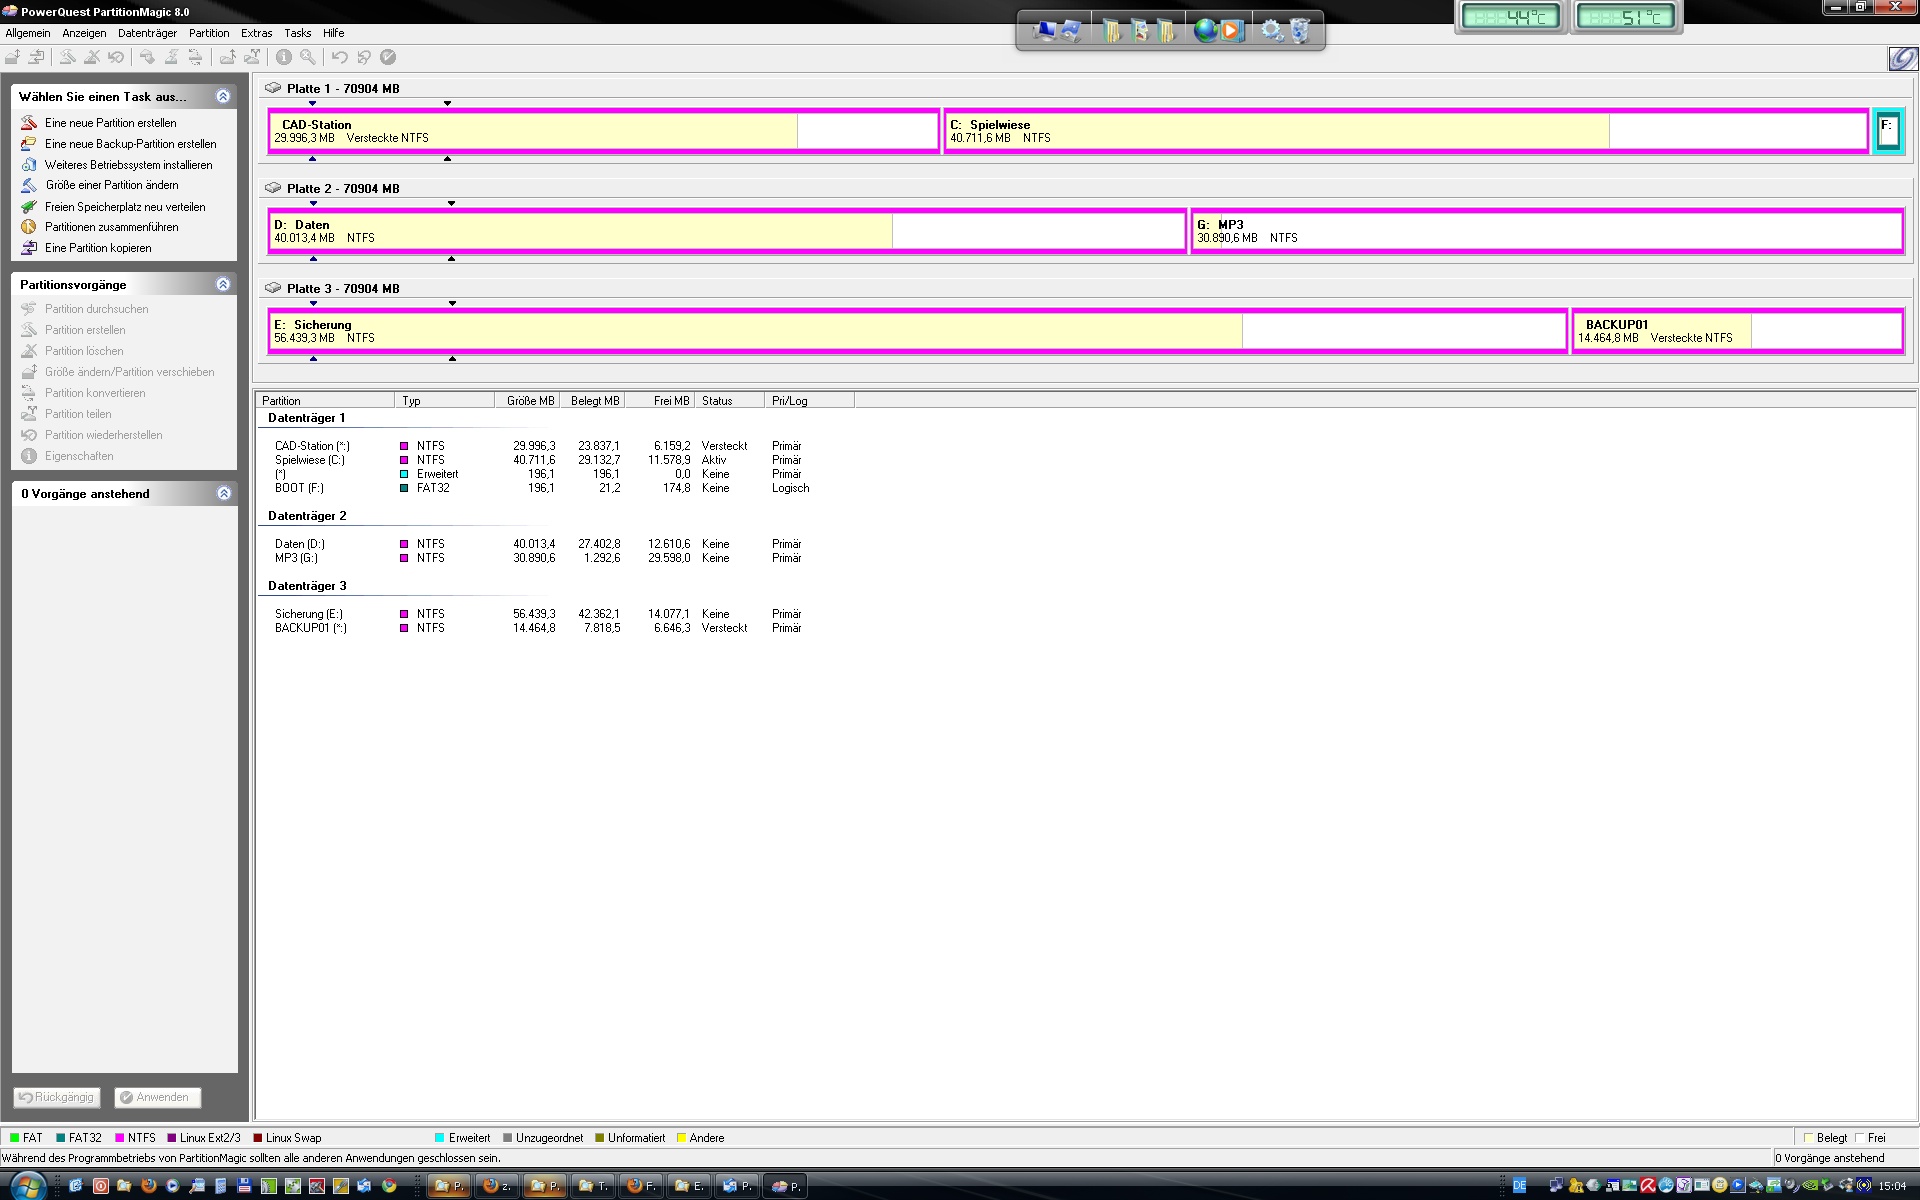The width and height of the screenshot is (1920, 1200).
Task: Select the 'BOOT (F:)' row in list
Action: click(x=542, y=488)
